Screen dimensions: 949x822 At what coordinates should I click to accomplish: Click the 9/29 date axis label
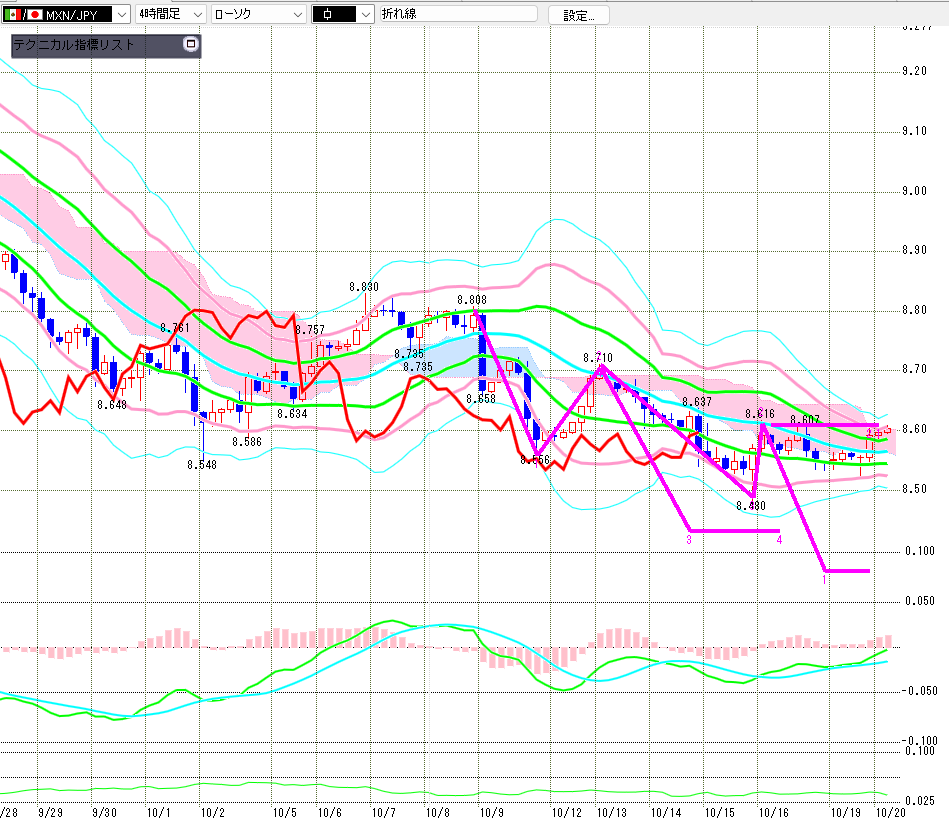pos(50,812)
